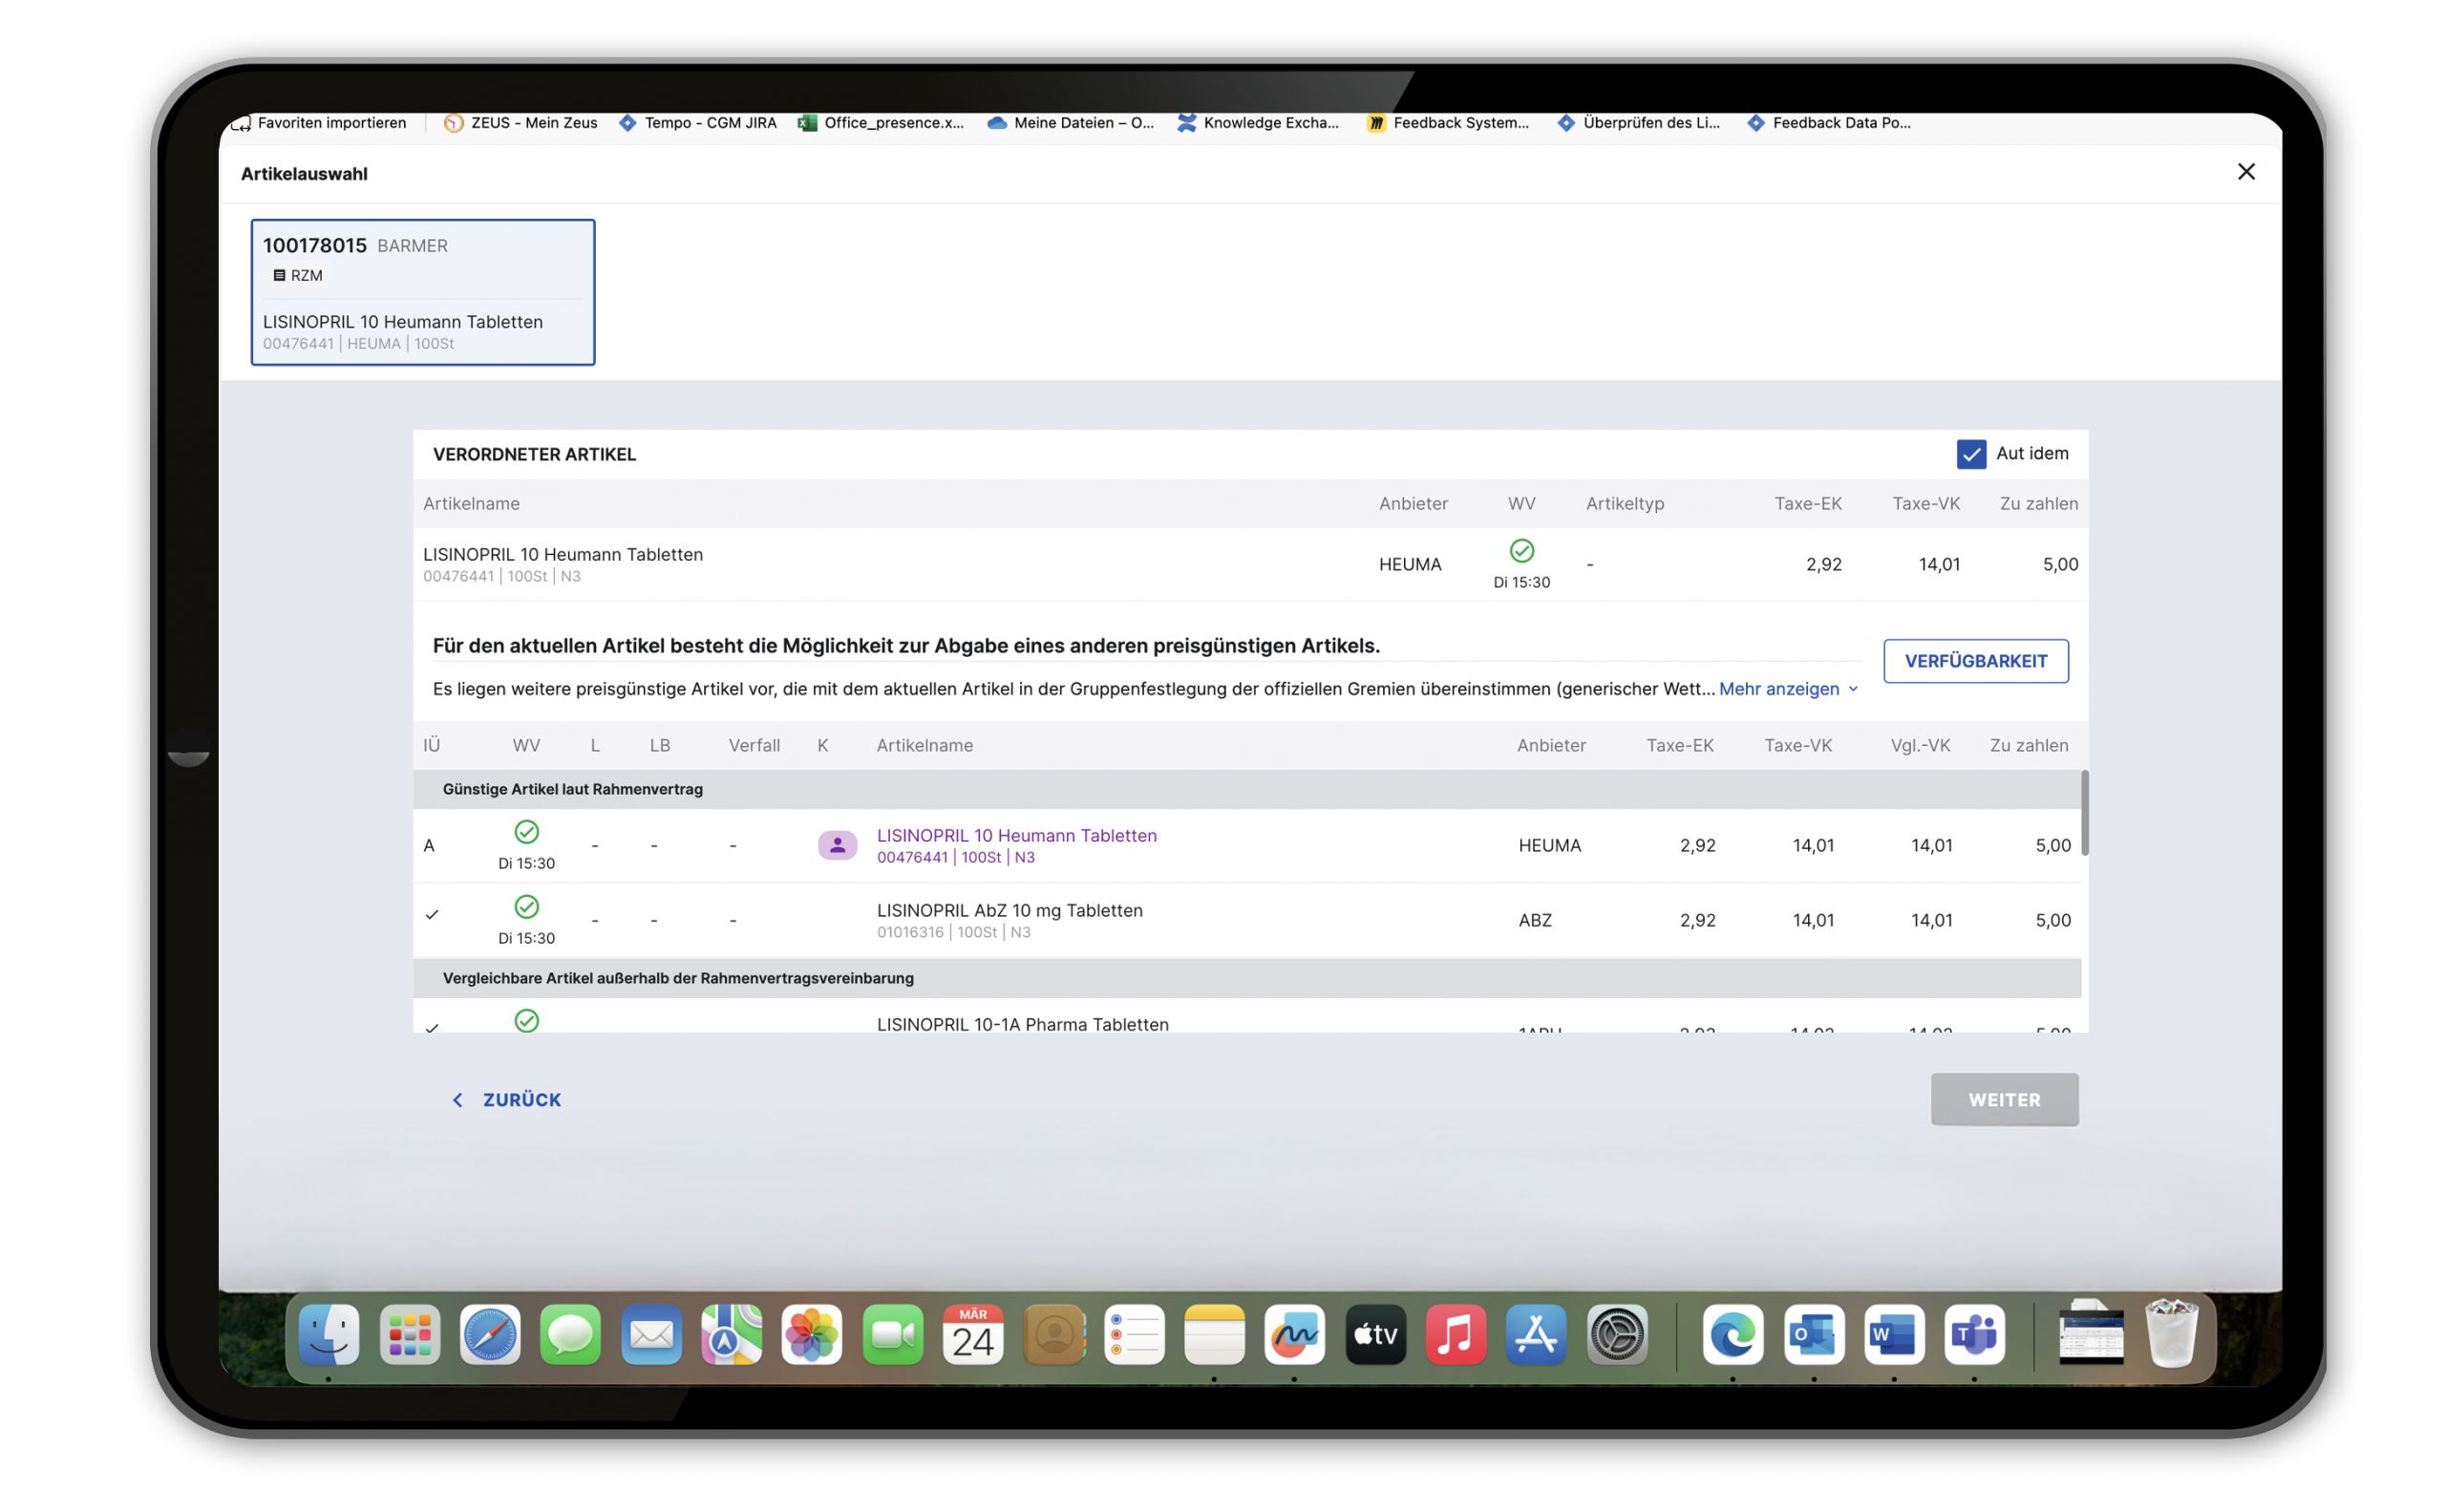The width and height of the screenshot is (2445, 1512).
Task: Open the Tempo - CGM JIRA bookmark
Action: (697, 123)
